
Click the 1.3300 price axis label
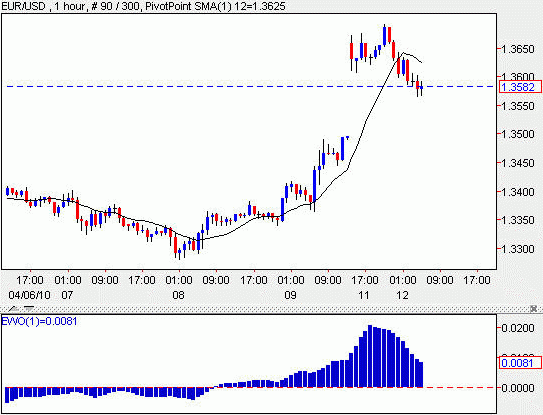pyautogui.click(x=518, y=249)
